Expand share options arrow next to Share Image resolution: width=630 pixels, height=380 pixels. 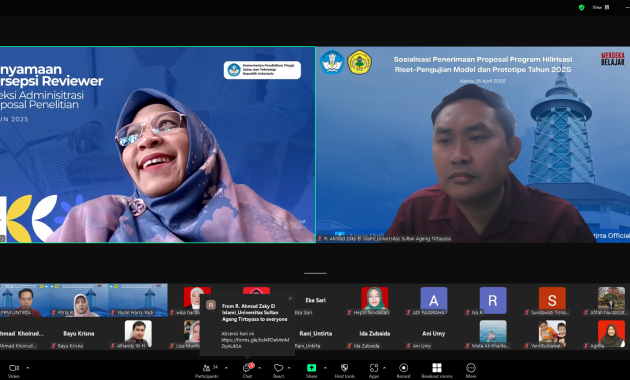(x=325, y=368)
